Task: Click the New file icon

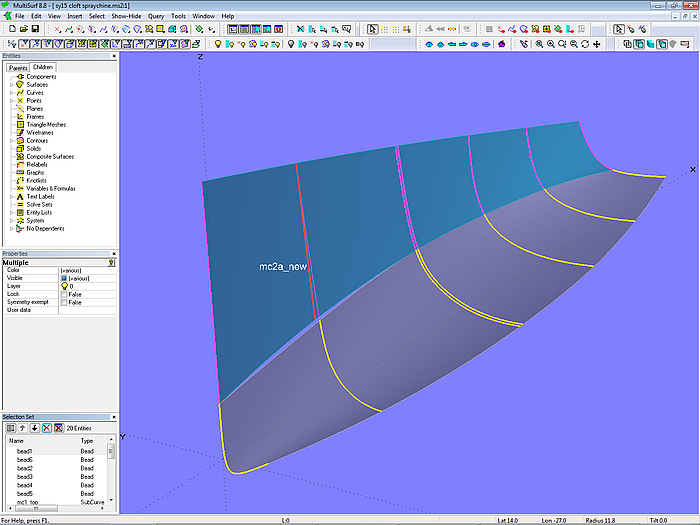Action: 10,30
